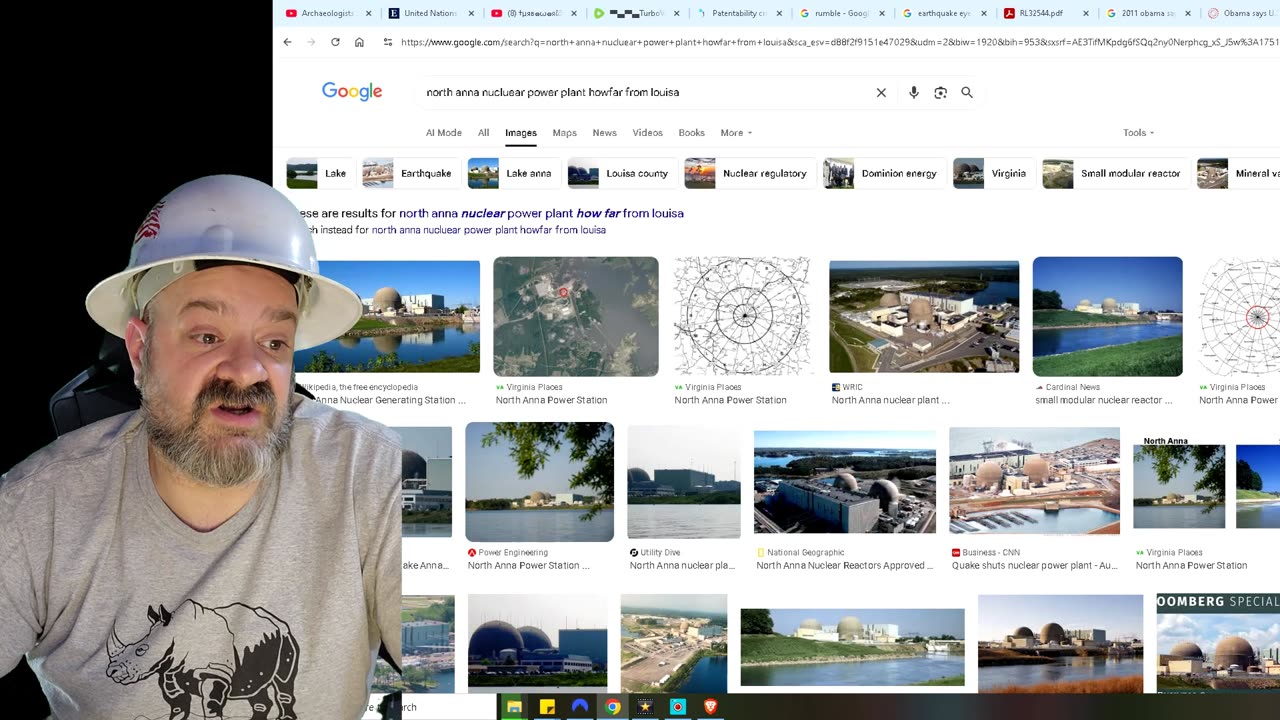Screen dimensions: 1280x720
Task: Filter images by Nuclear regulatory chip
Action: 748,173
